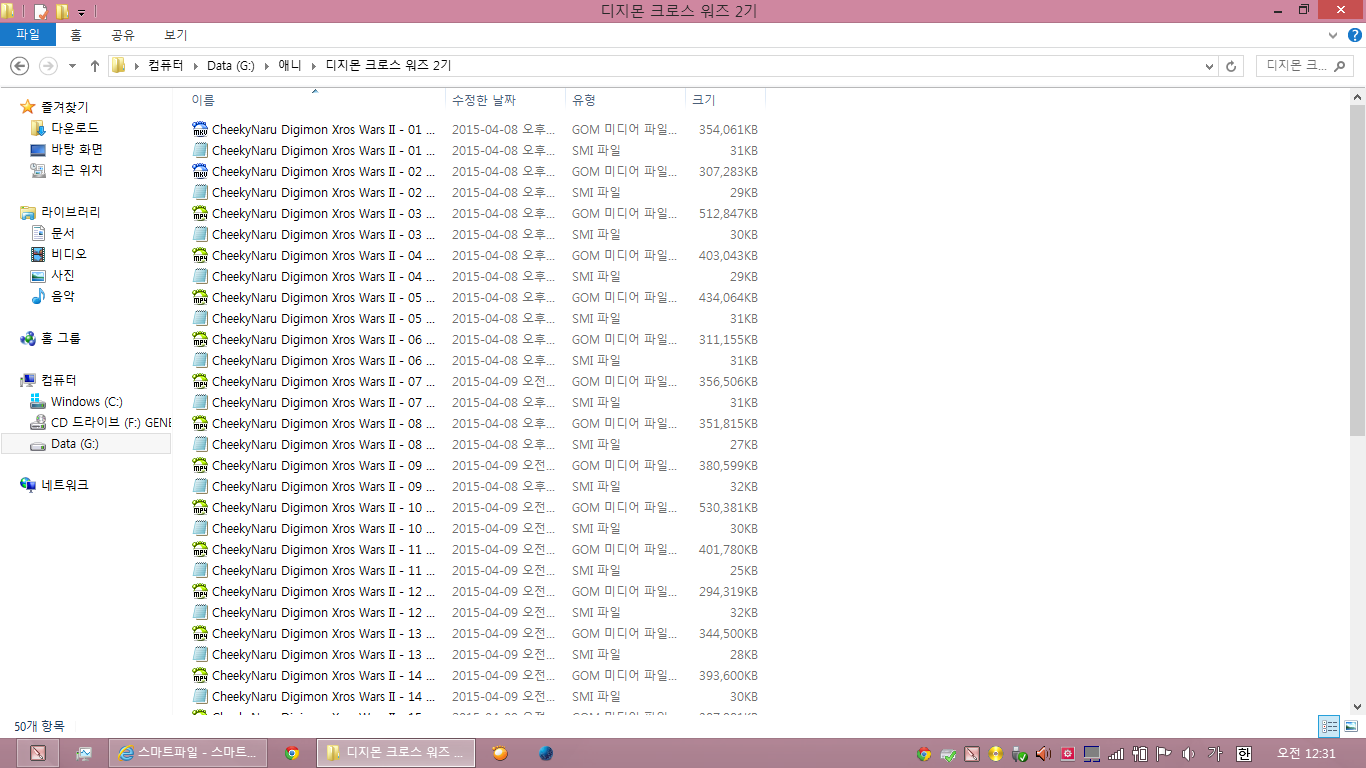Open recent locations dropdown arrow
This screenshot has width=1366, height=768.
point(72,66)
